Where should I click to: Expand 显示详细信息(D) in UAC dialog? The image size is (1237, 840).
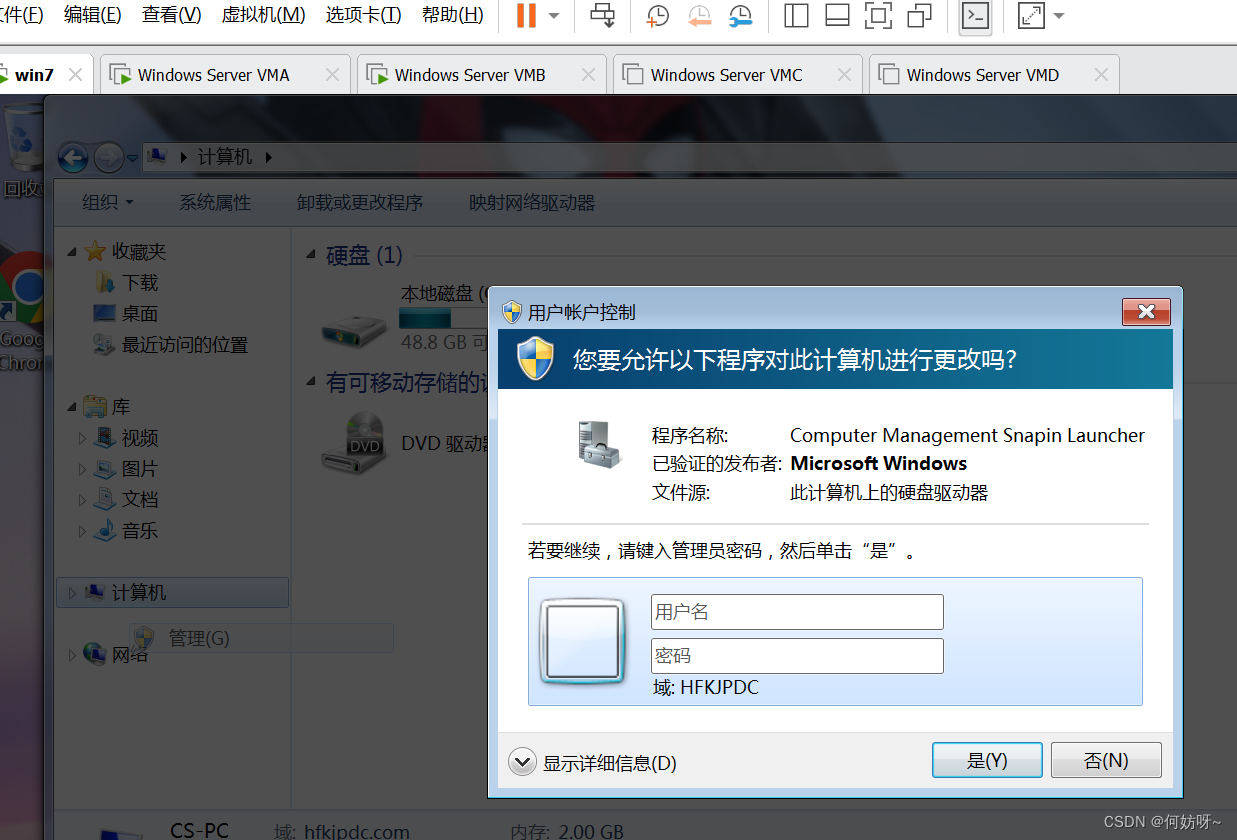593,763
